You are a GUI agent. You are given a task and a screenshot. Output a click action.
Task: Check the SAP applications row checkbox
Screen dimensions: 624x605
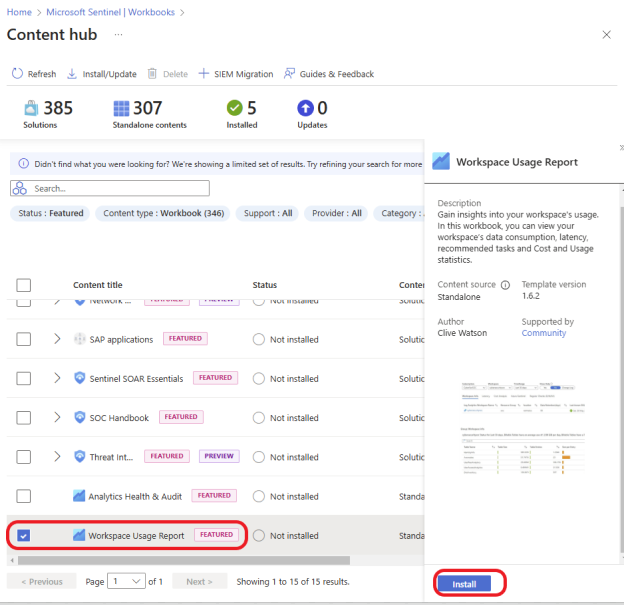pyautogui.click(x=23, y=339)
